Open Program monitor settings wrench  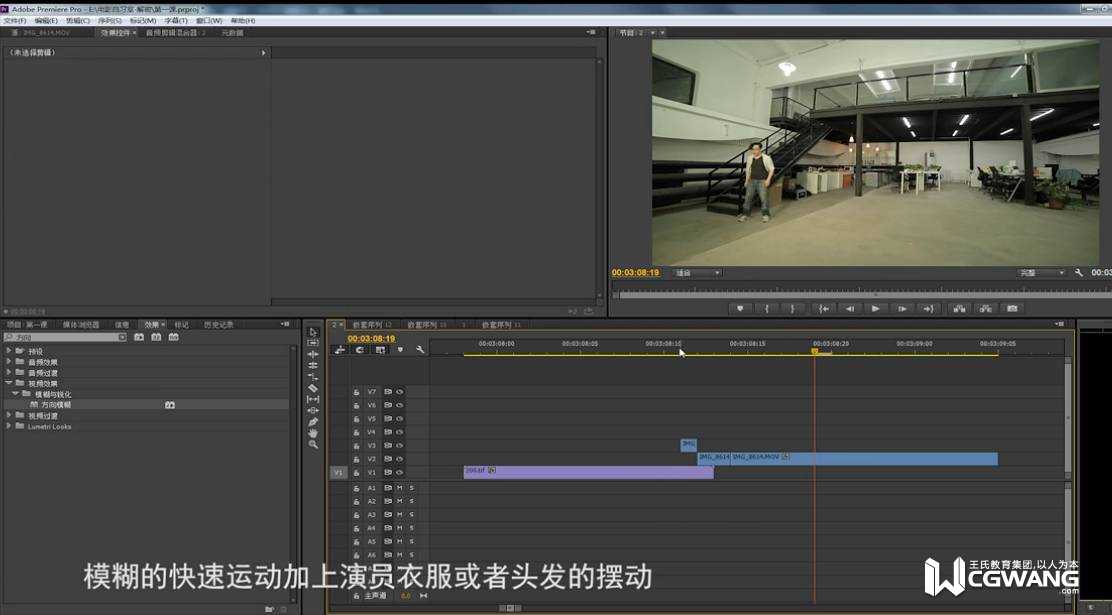1079,273
